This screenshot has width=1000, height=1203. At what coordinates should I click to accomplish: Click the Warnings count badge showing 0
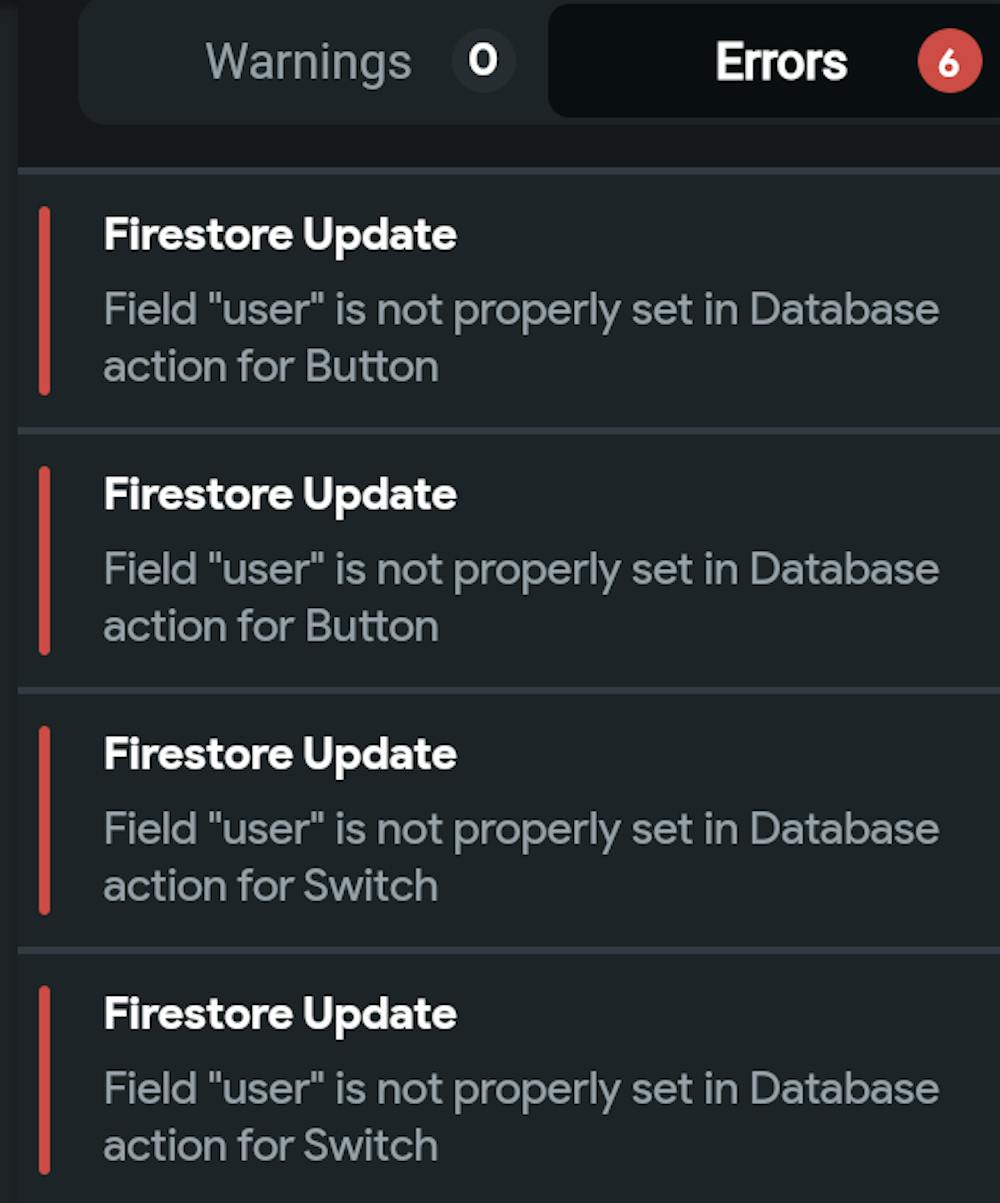(x=483, y=61)
